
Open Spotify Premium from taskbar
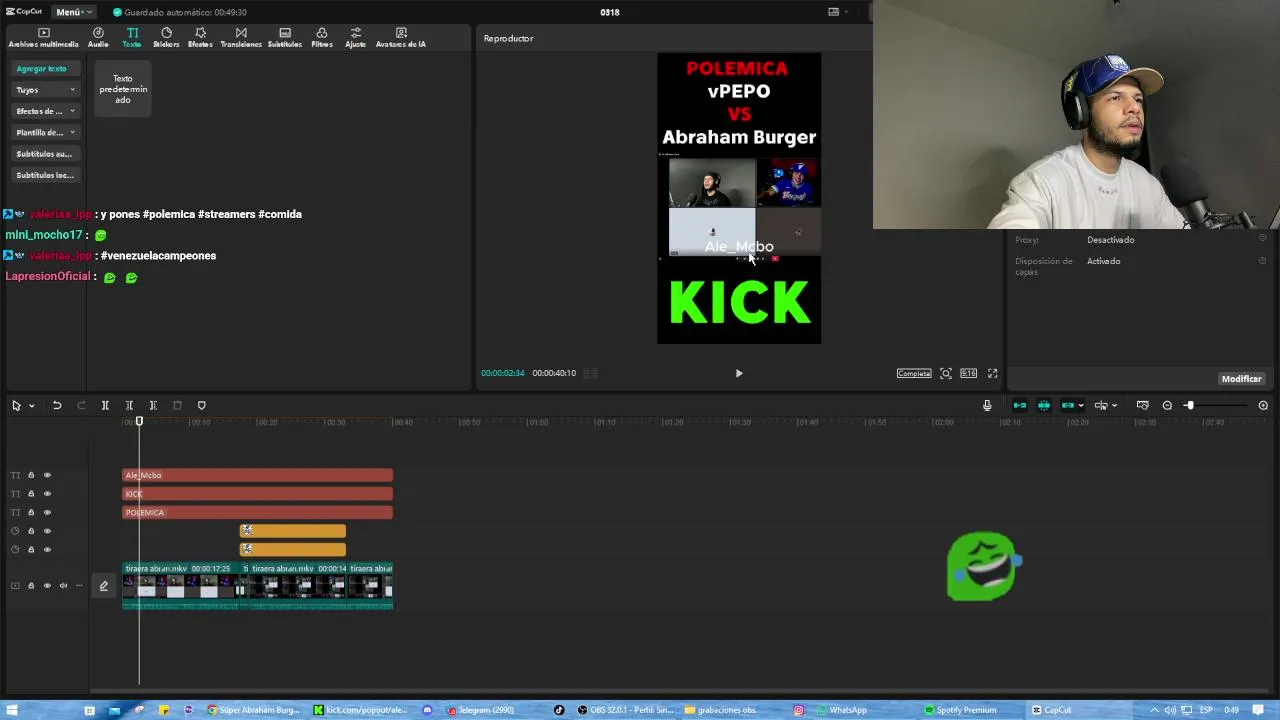click(x=961, y=710)
